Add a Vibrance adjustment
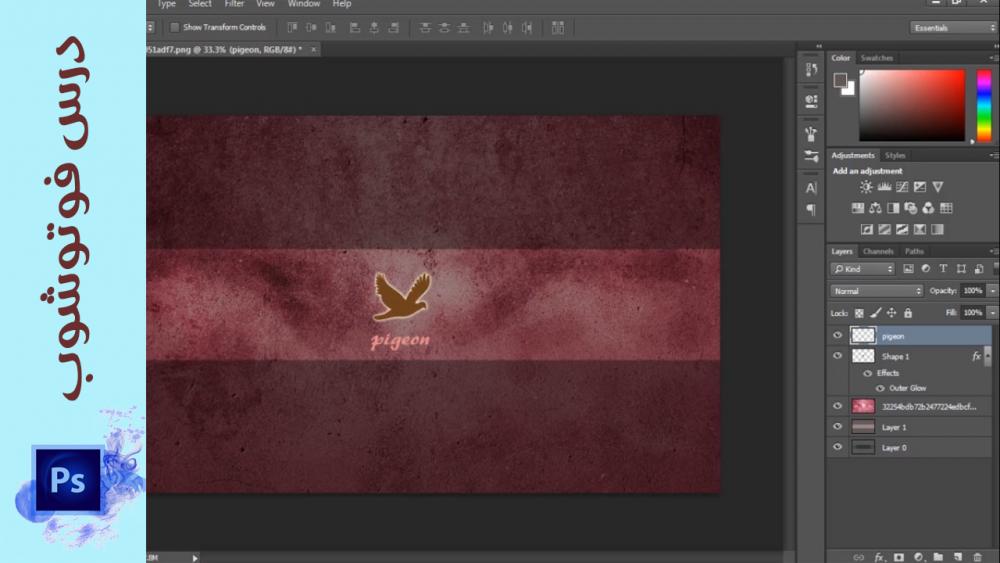 (938, 187)
